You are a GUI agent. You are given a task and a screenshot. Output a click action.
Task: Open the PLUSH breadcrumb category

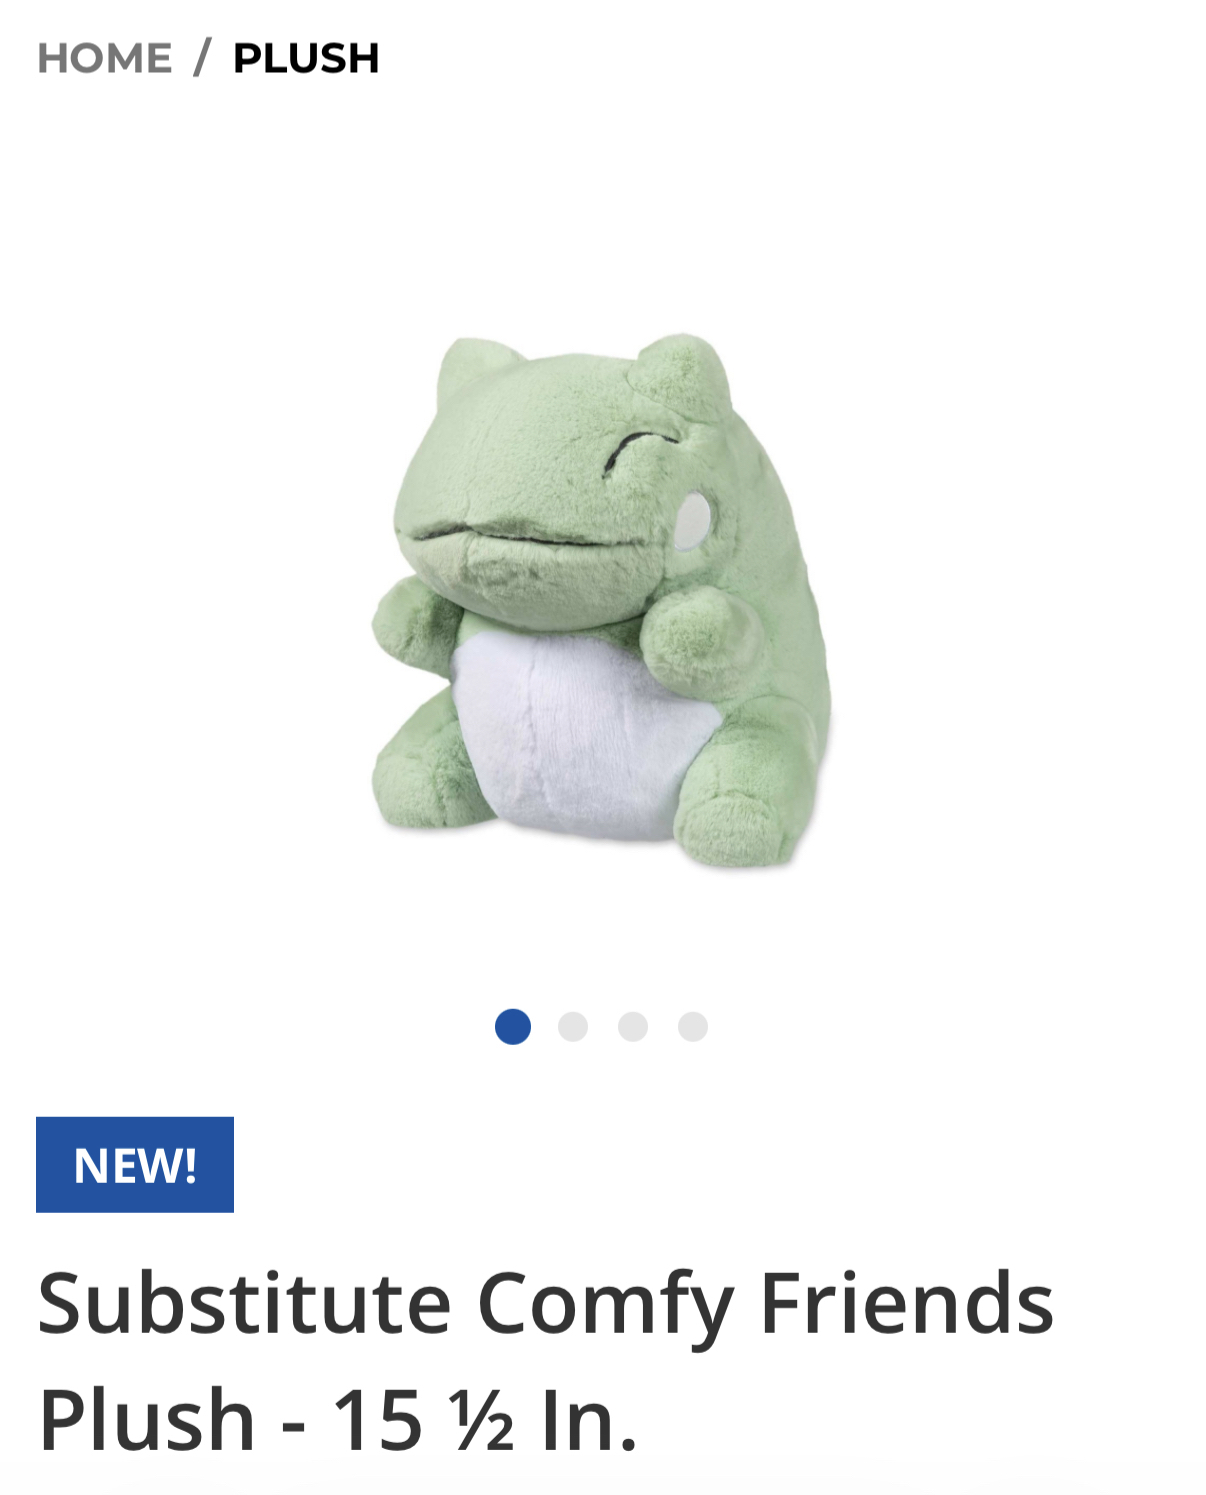306,58
